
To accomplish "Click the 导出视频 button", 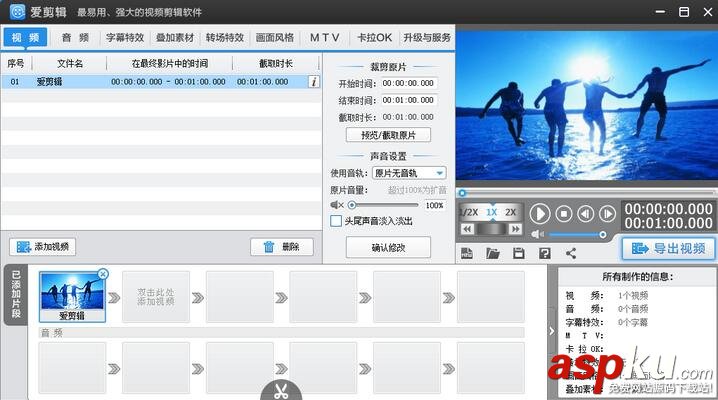I will pos(669,249).
